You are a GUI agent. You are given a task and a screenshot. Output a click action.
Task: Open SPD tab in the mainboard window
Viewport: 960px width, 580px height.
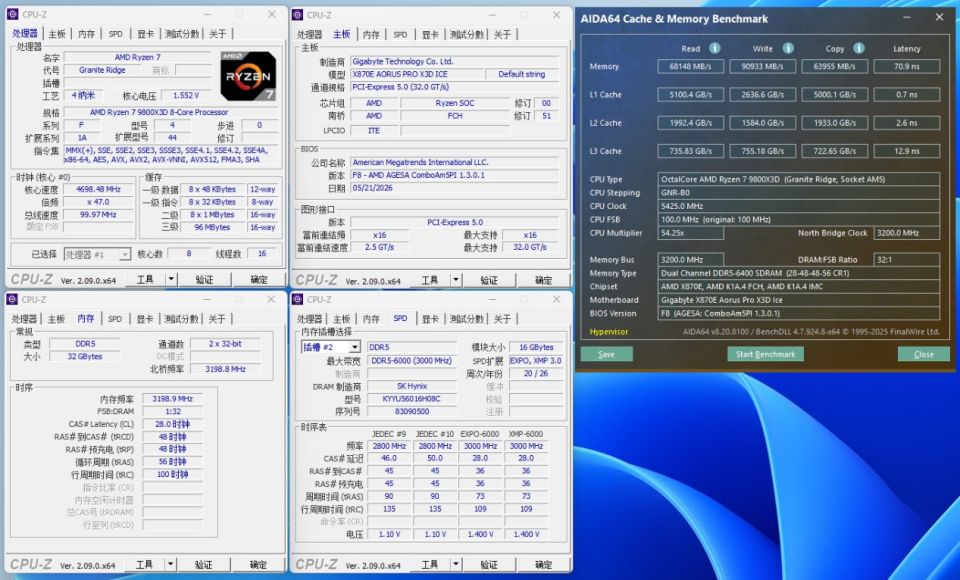[400, 34]
